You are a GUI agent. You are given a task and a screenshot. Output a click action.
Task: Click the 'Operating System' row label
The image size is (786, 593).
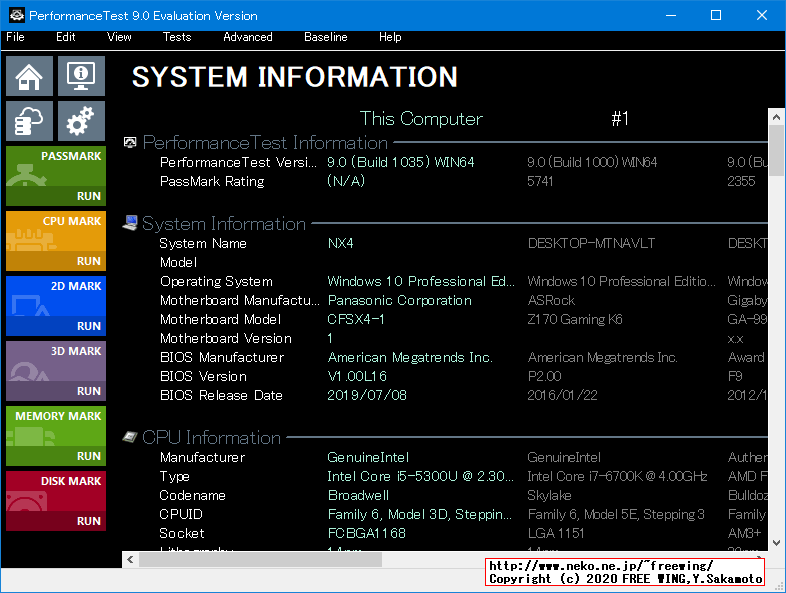pyautogui.click(x=216, y=281)
